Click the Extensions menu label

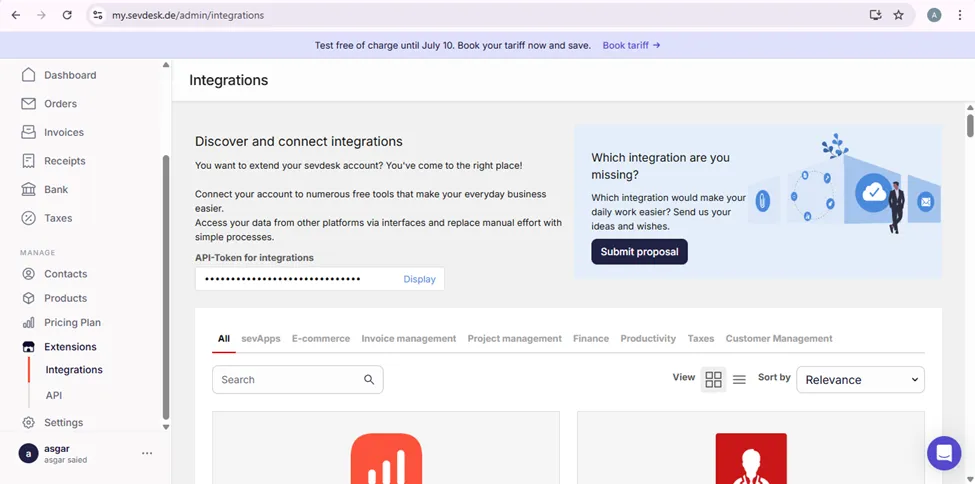click(70, 347)
